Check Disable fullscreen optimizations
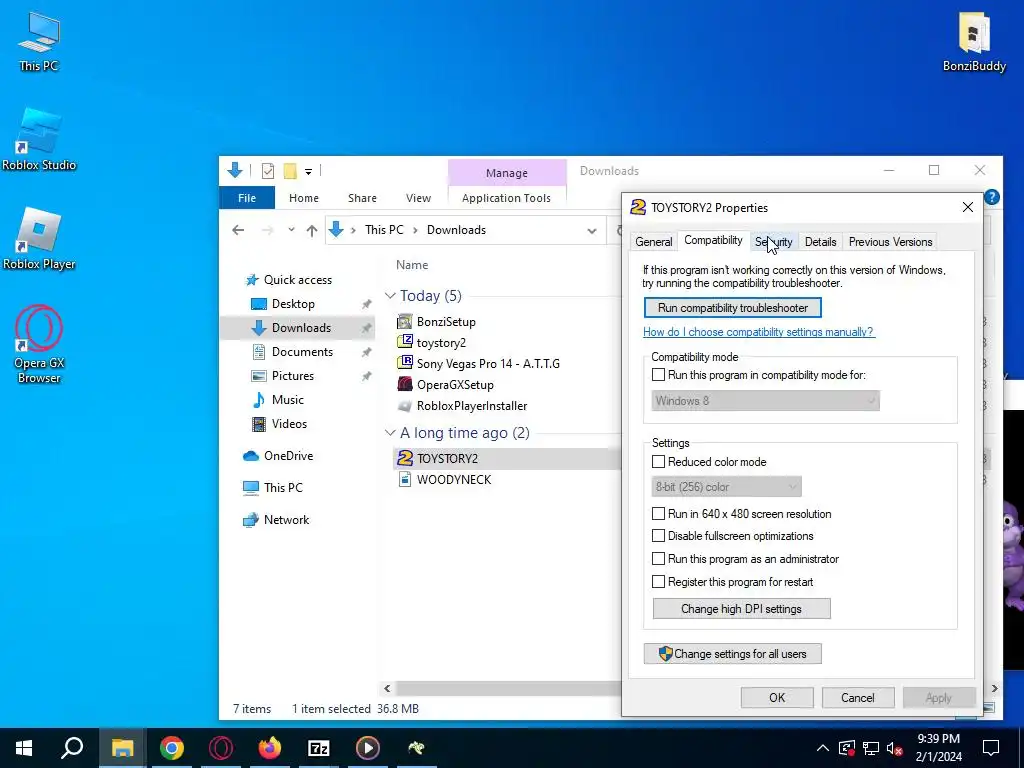The width and height of the screenshot is (1024, 768). click(658, 536)
